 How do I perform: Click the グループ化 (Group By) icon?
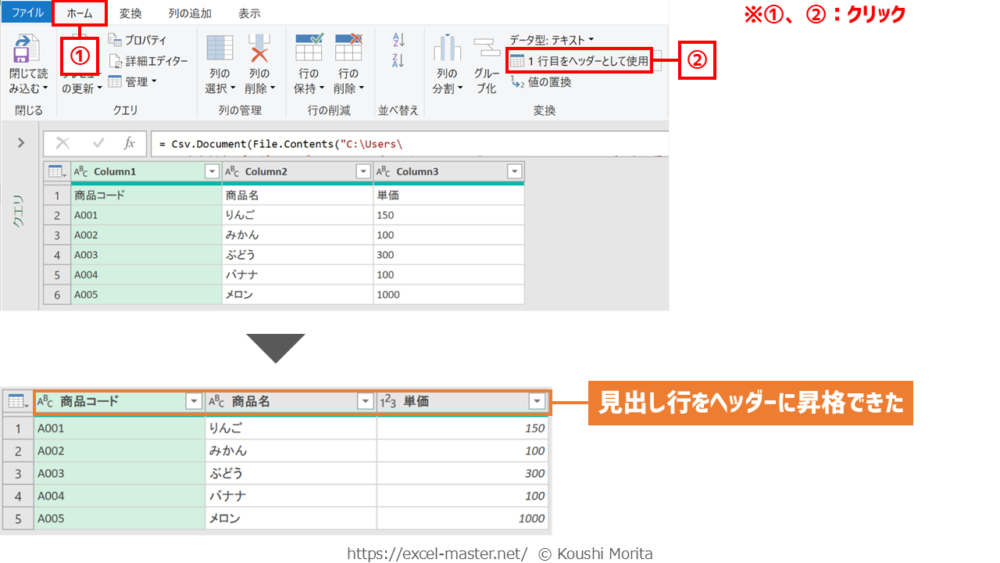[x=486, y=50]
